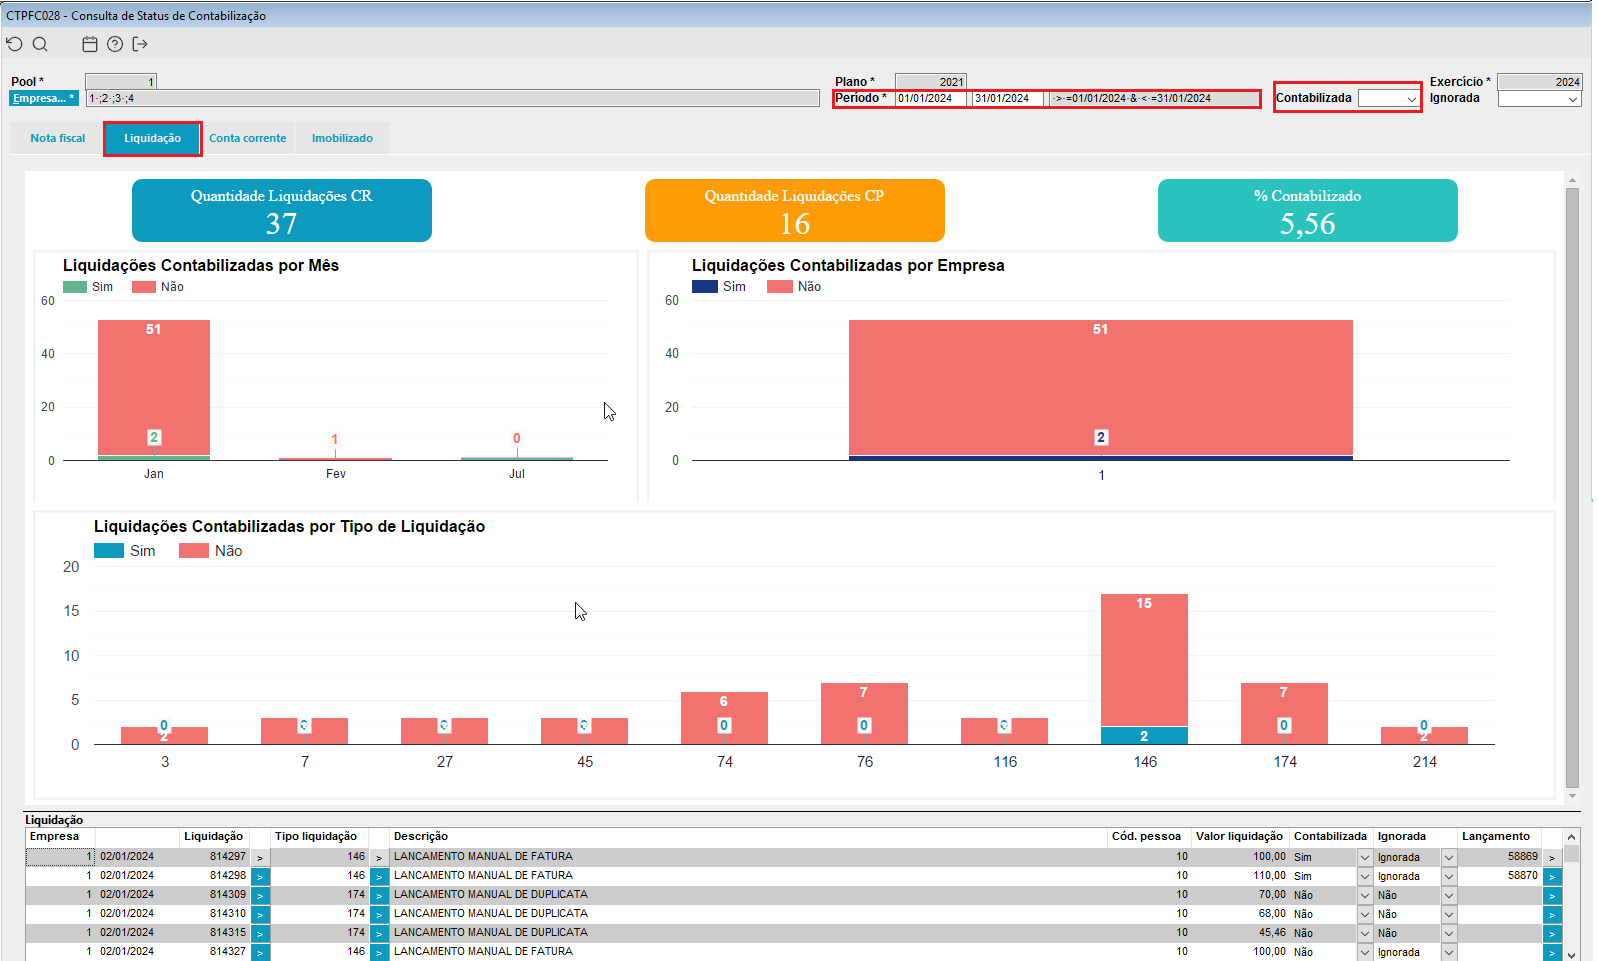Click tipo liquidação arrow in 814315 row
This screenshot has width=1598, height=961.
379,933
